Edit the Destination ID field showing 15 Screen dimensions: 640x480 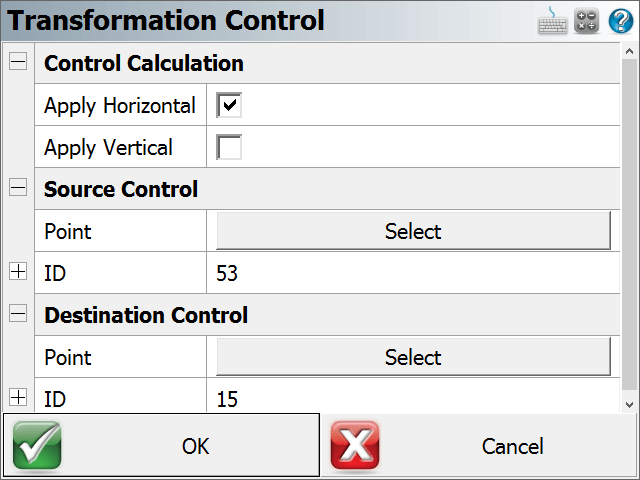(x=413, y=396)
